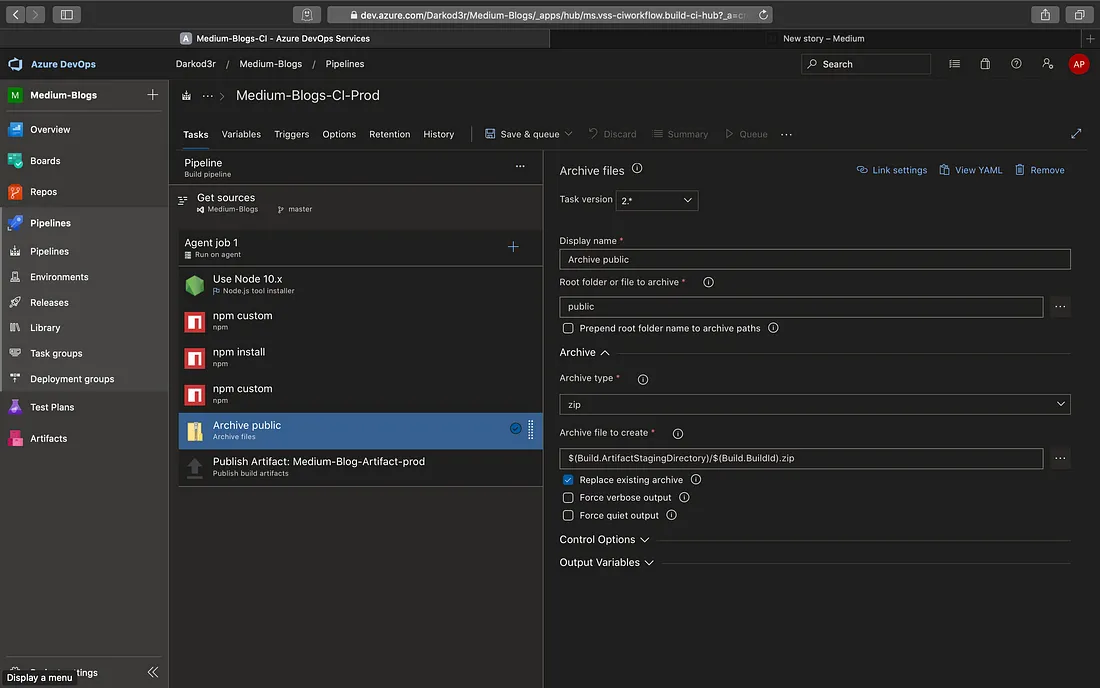Switch to the Options tab
Screen dimensions: 1100x688
[339, 134]
